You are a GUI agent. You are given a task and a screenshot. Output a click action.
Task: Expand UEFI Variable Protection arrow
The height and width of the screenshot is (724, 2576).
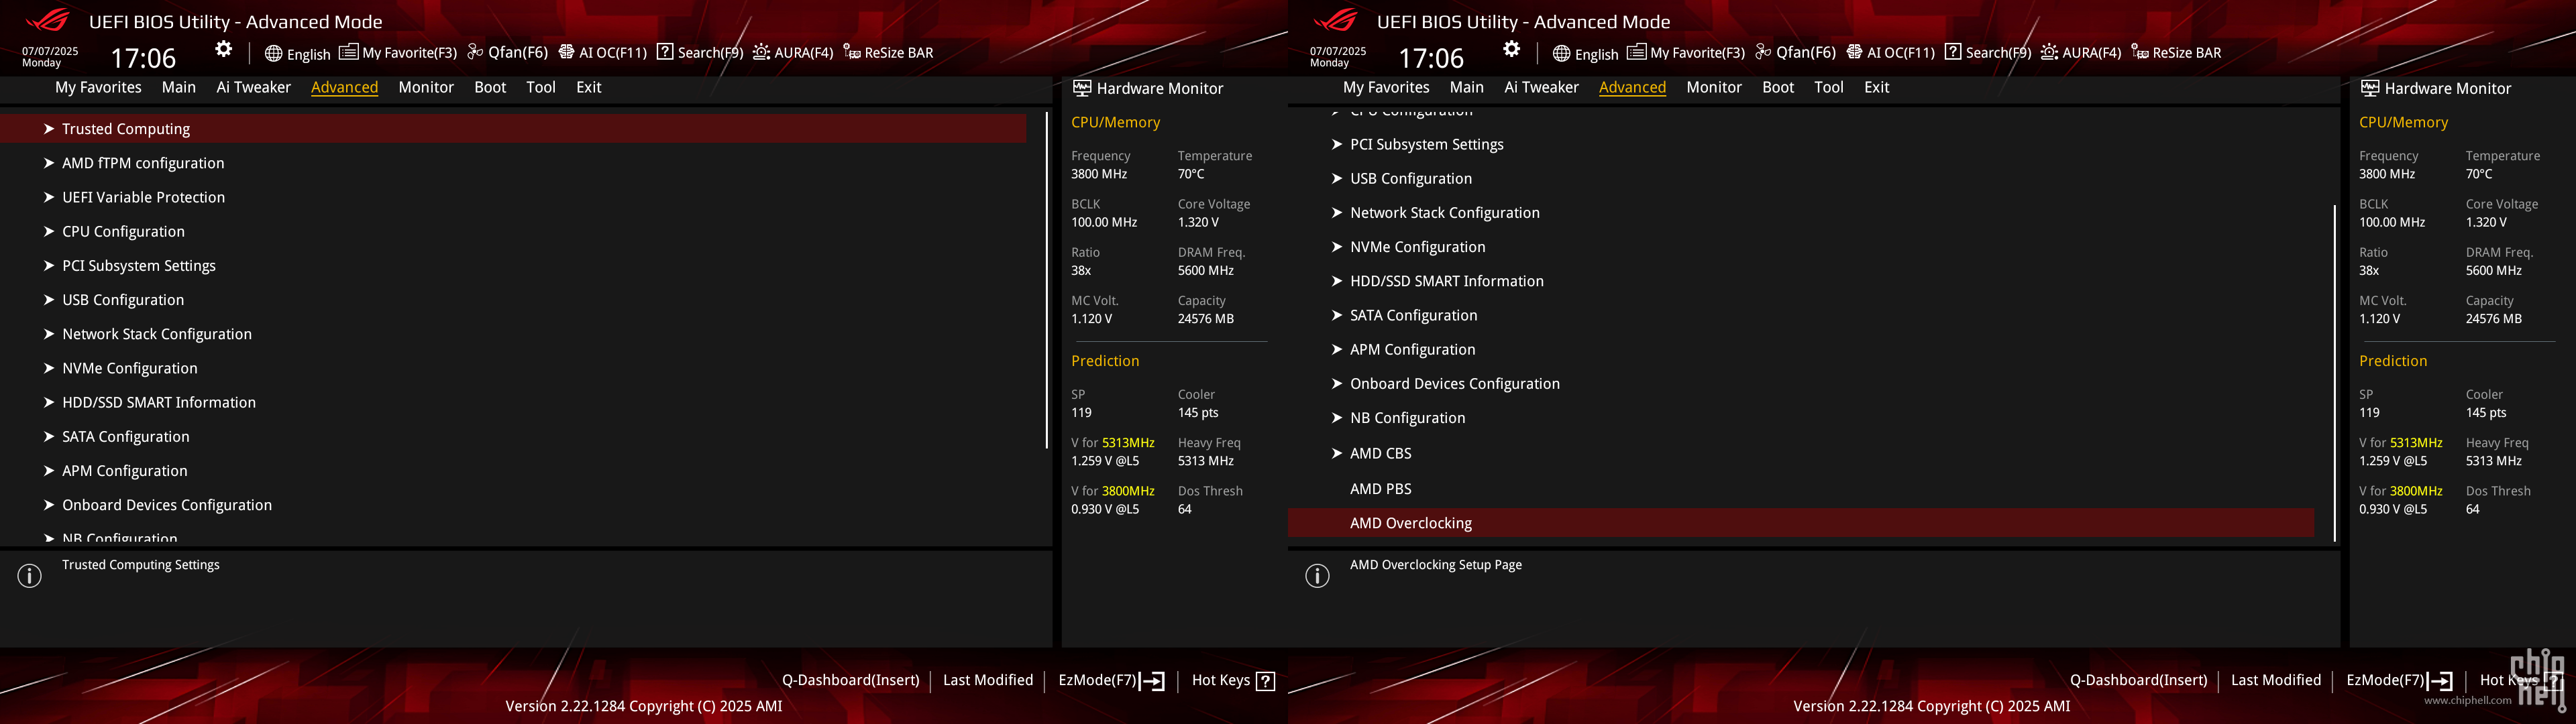tap(49, 197)
